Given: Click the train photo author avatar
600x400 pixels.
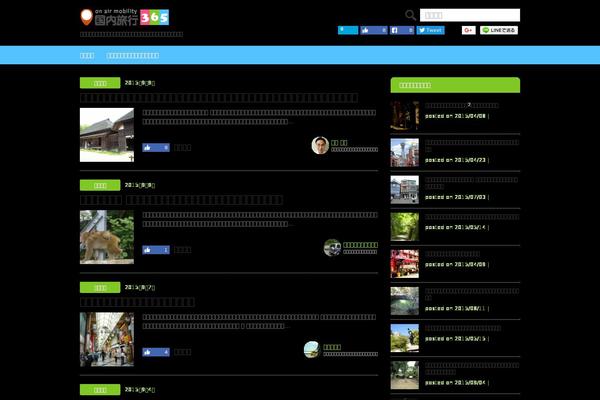Looking at the screenshot, I should click(333, 247).
